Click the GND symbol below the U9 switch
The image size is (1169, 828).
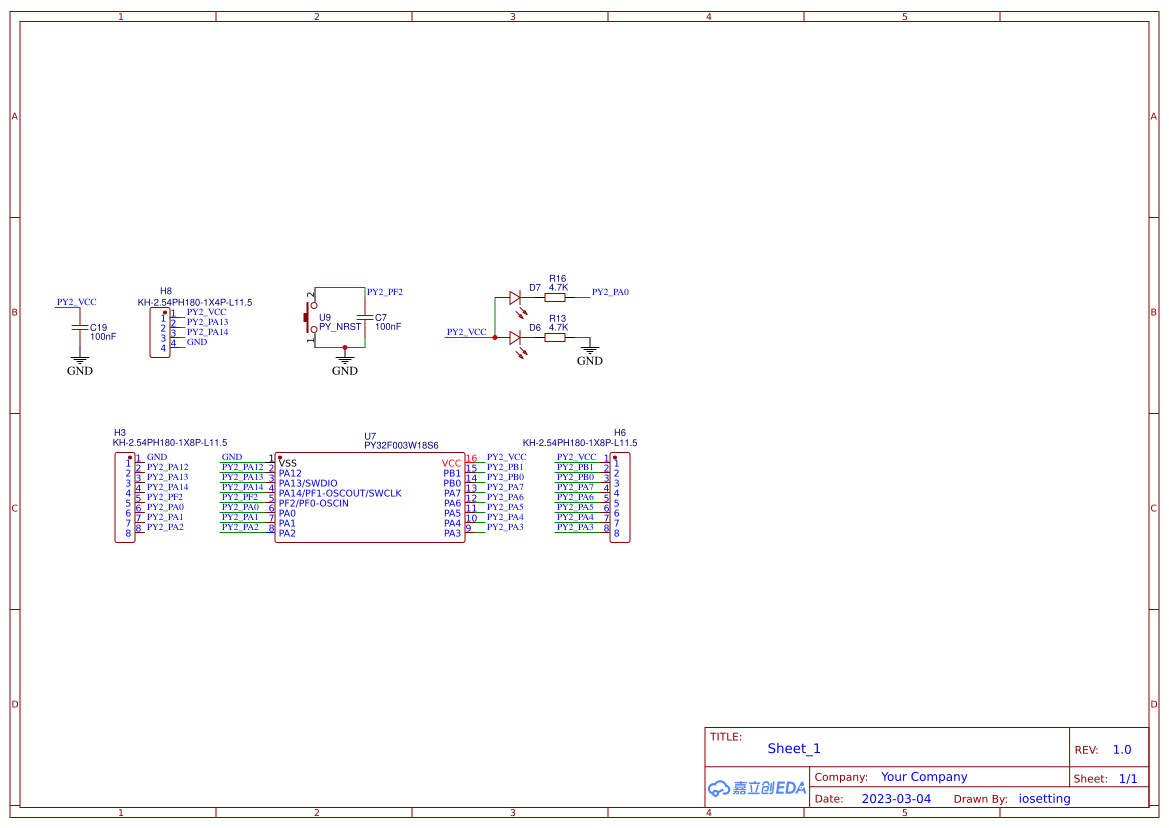(344, 366)
